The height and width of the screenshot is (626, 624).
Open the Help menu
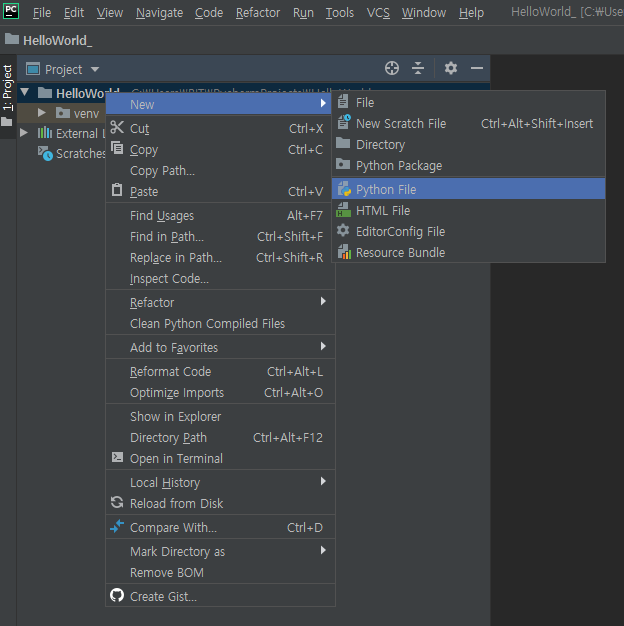471,13
